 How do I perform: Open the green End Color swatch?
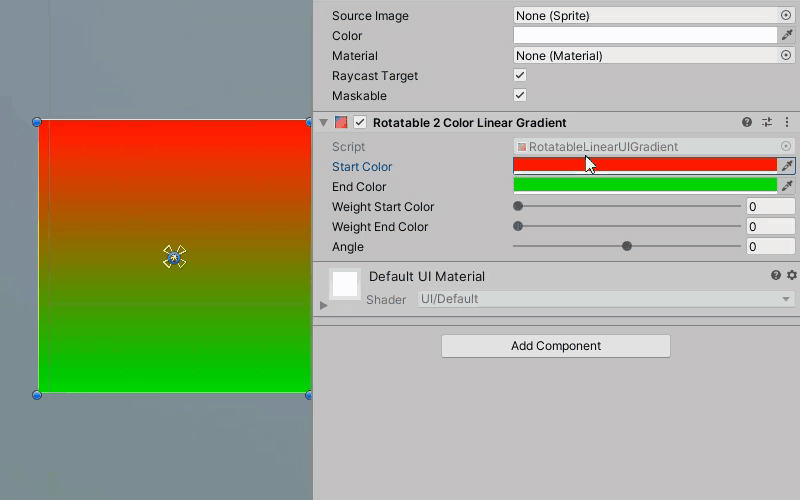coord(645,186)
